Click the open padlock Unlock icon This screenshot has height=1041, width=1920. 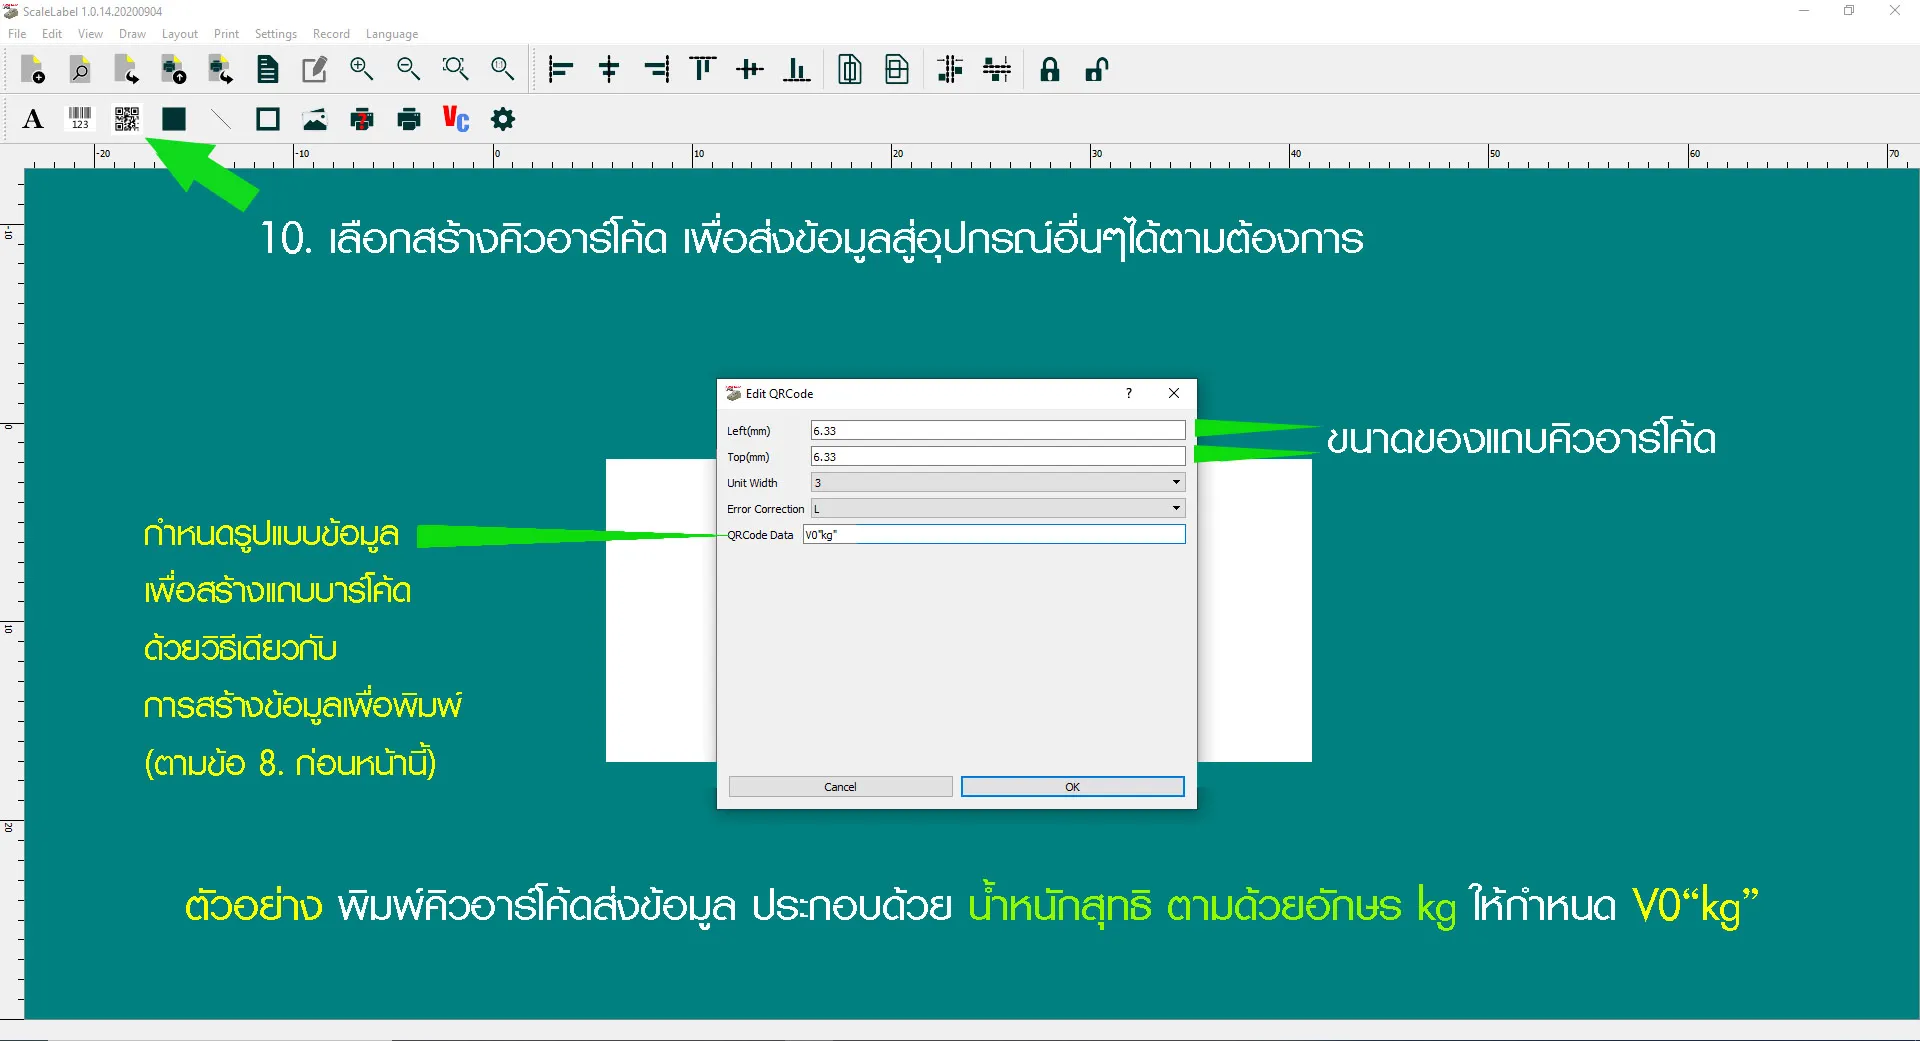coord(1097,69)
